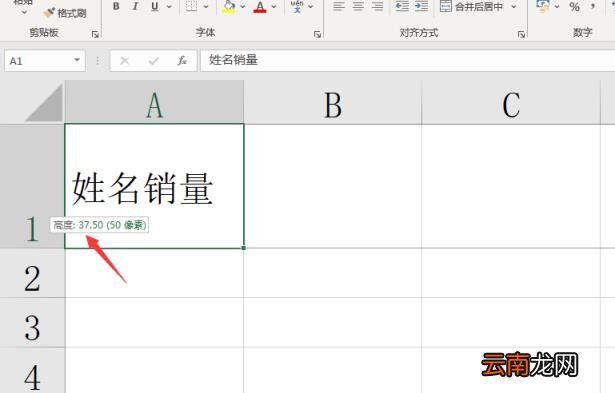Select row 4 header
This screenshot has width=615, height=393.
pyautogui.click(x=32, y=371)
